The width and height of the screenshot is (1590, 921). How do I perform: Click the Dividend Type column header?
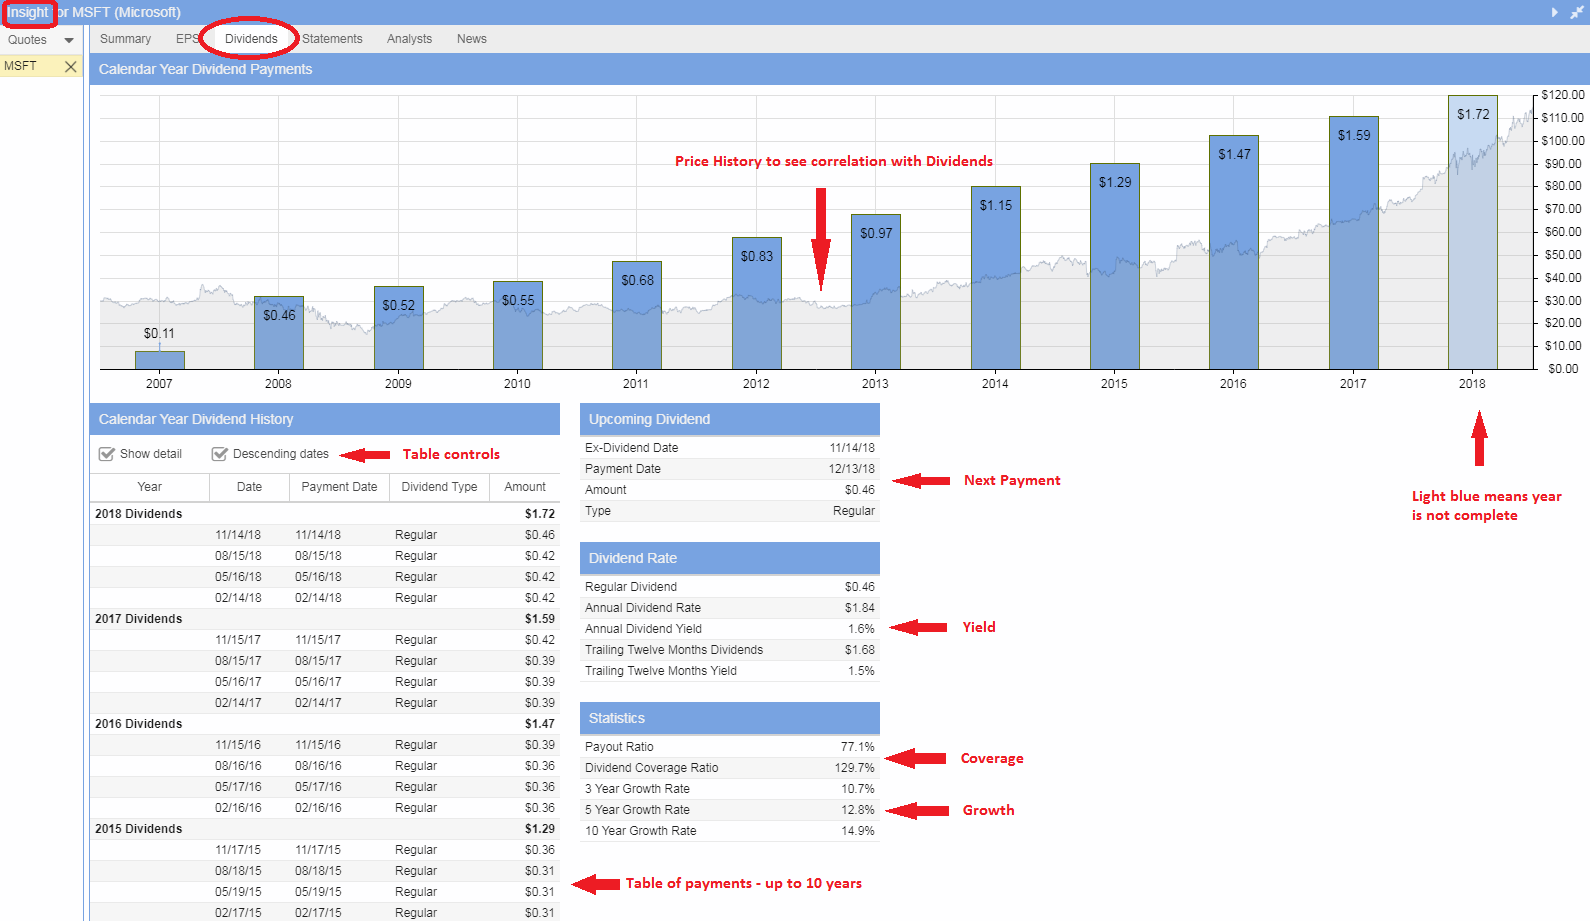[439, 487]
